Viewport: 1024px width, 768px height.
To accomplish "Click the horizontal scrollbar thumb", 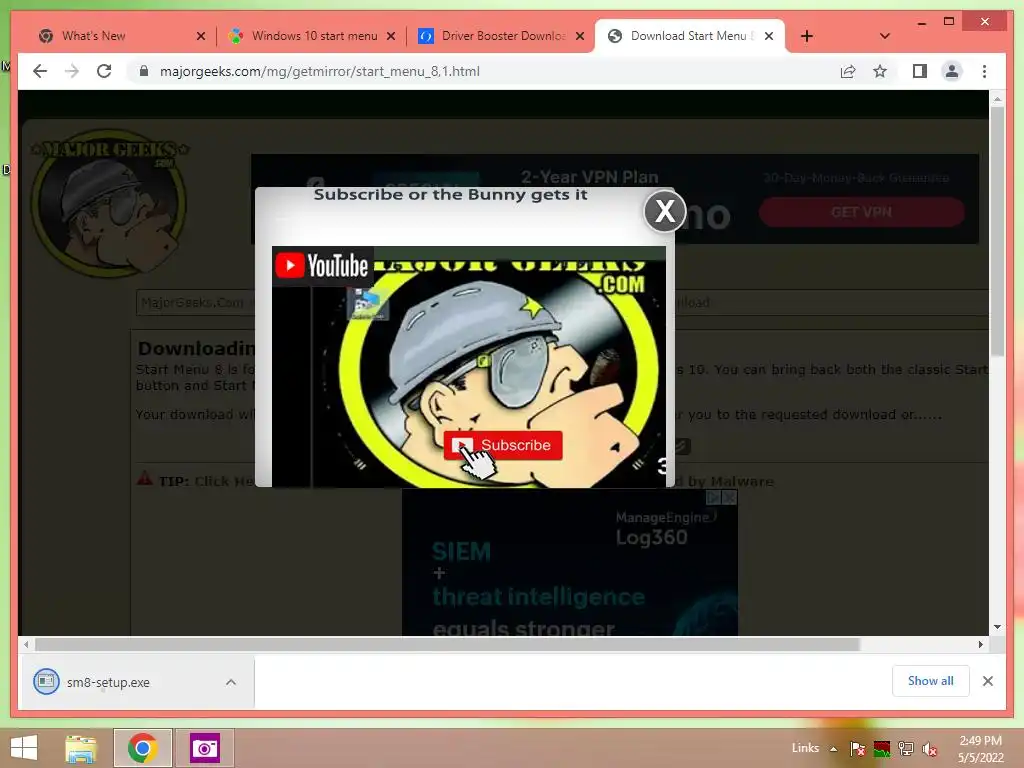I will pyautogui.click(x=447, y=645).
